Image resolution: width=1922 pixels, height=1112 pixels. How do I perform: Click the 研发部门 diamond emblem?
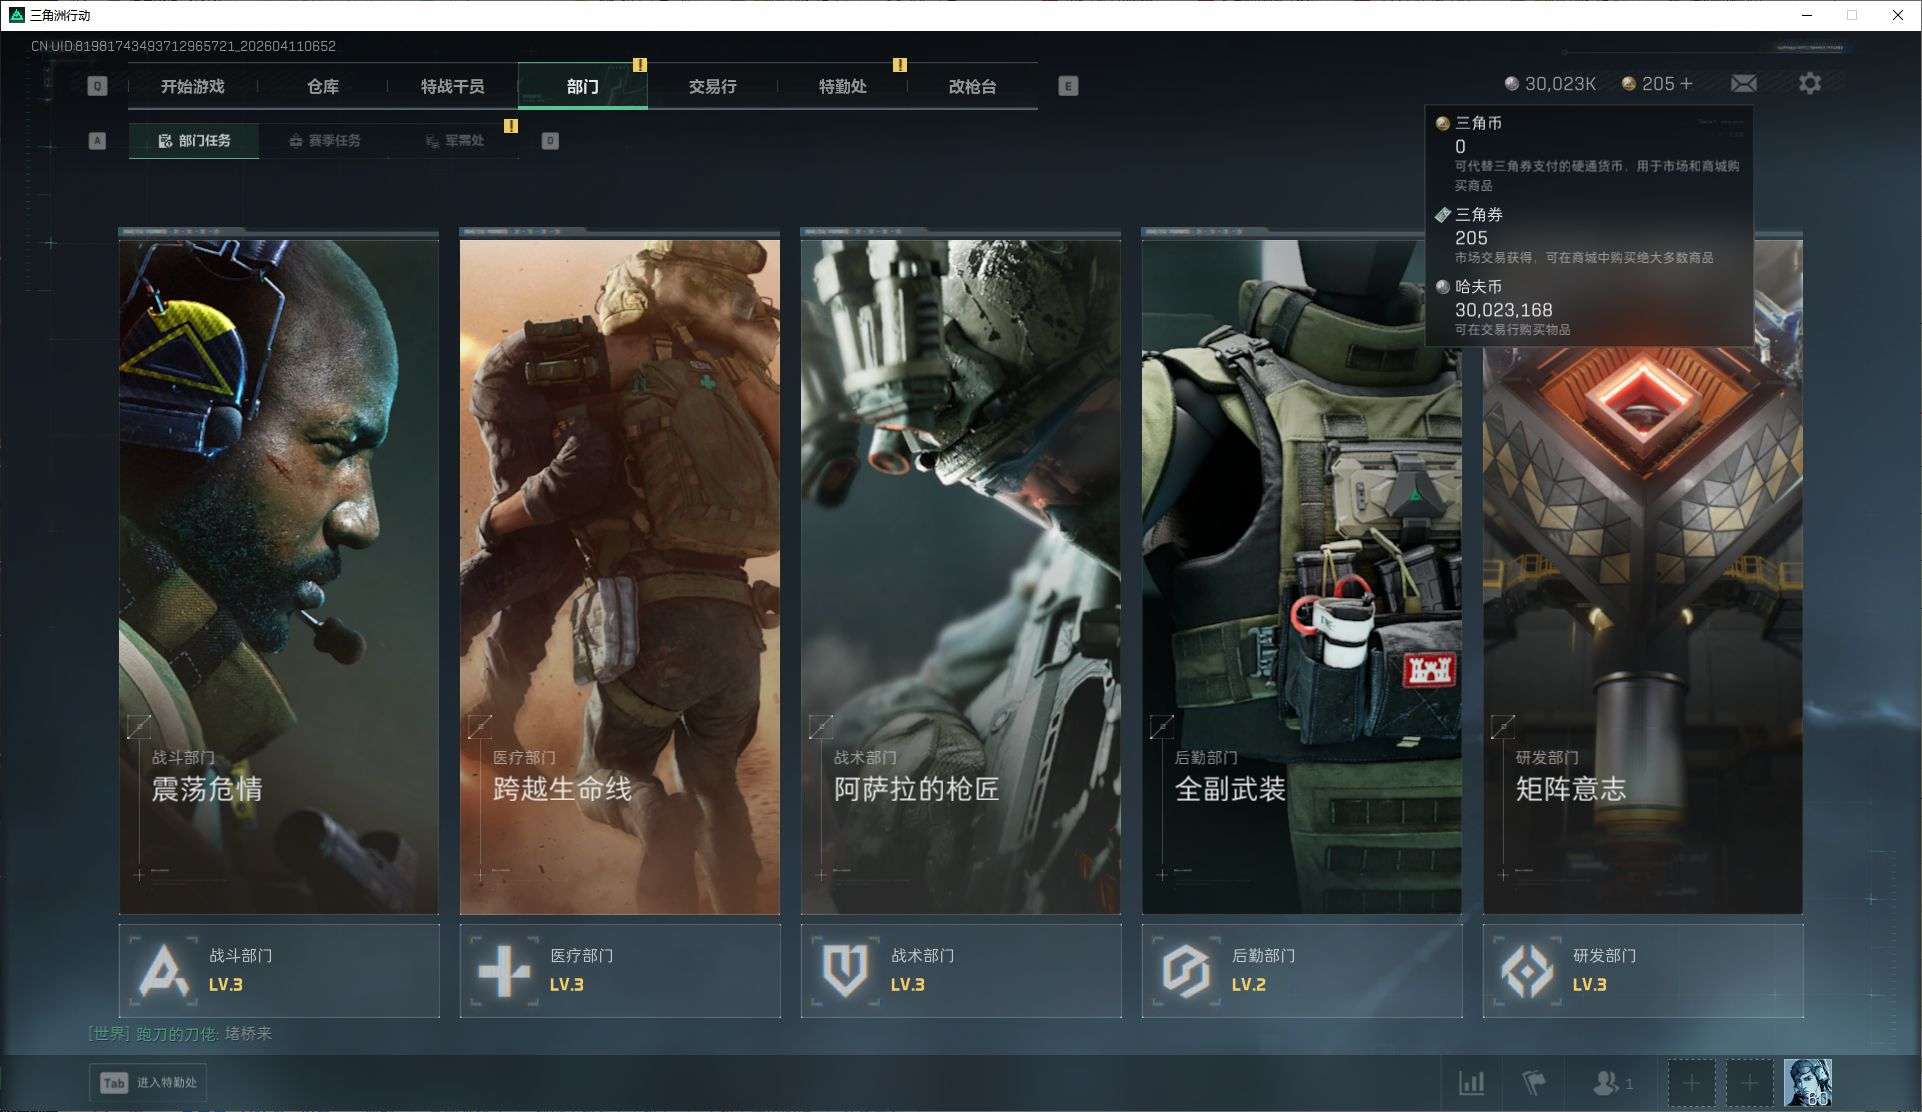1527,970
